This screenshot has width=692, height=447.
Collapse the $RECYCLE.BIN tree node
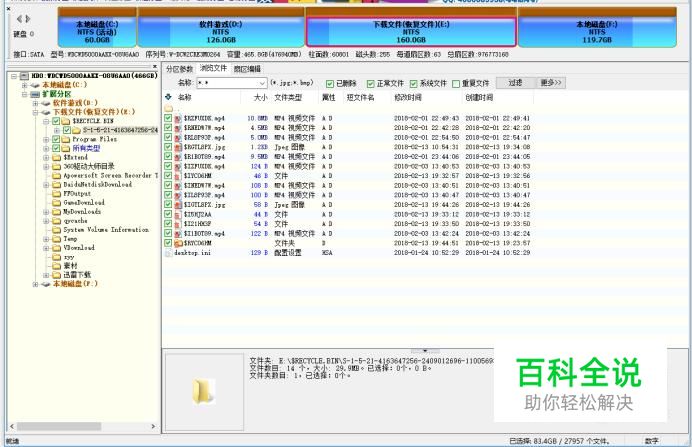tap(46, 121)
